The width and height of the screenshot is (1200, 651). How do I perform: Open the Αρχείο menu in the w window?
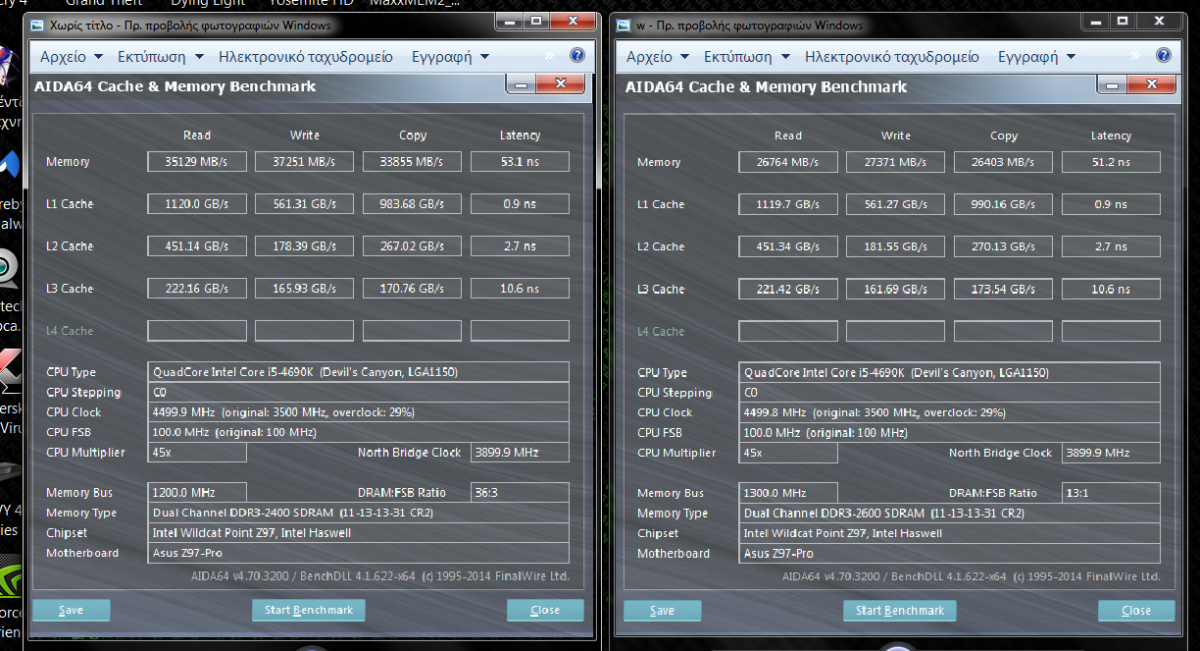[657, 57]
